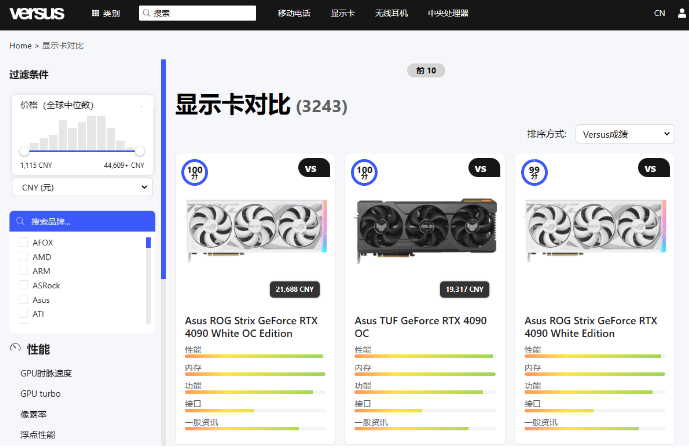The image size is (689, 448).
Task: Open the CN language selector
Action: pyautogui.click(x=659, y=13)
